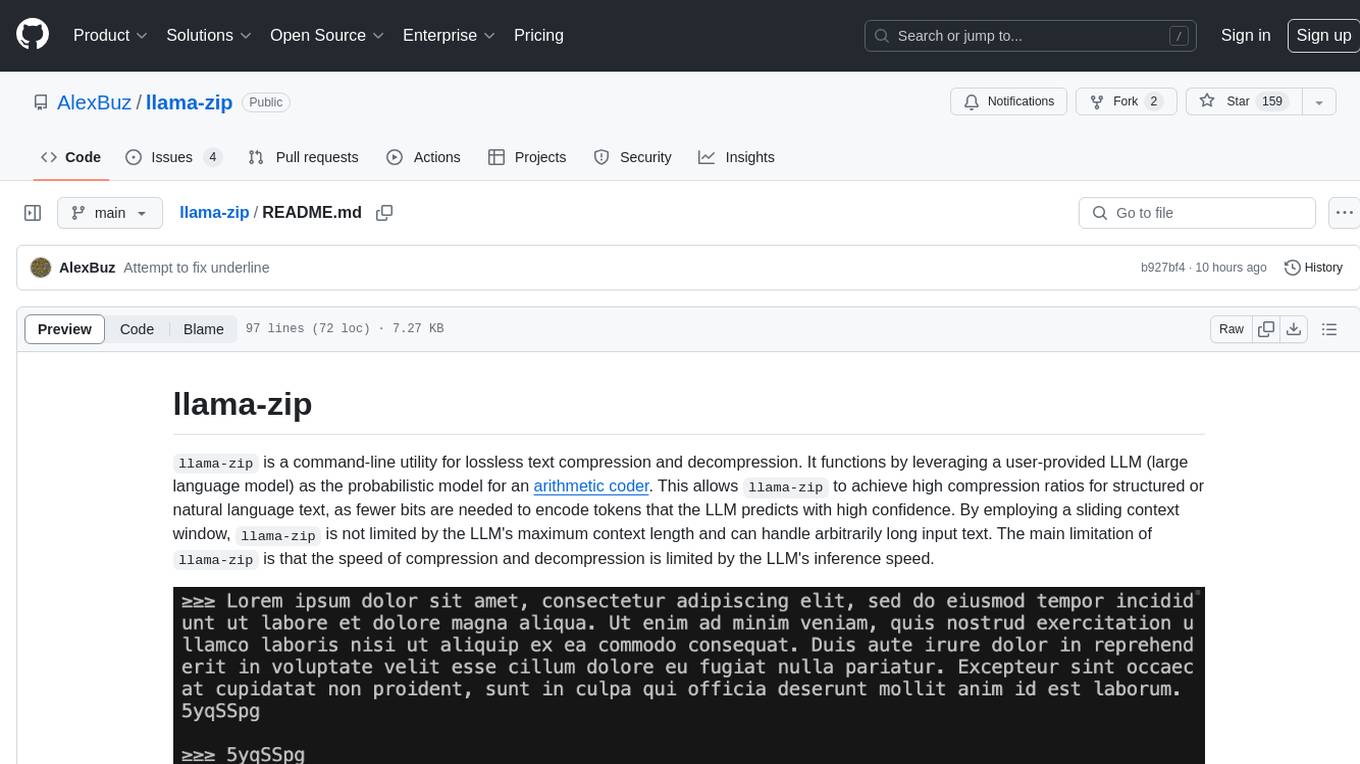Click the Public visibility badge
This screenshot has height=764, width=1360.
pyautogui.click(x=266, y=102)
